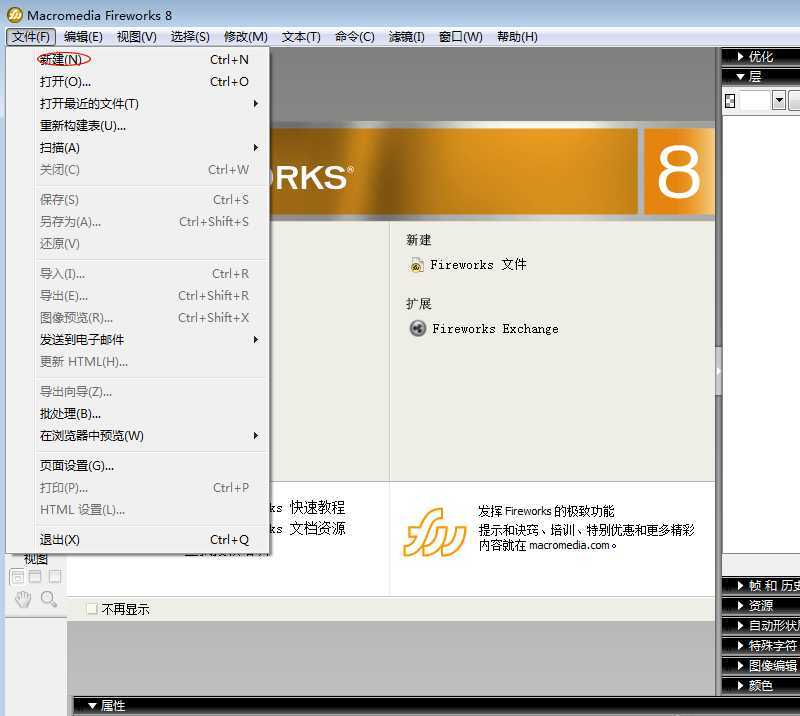Expand the 帧 和 历史 panel

point(762,585)
